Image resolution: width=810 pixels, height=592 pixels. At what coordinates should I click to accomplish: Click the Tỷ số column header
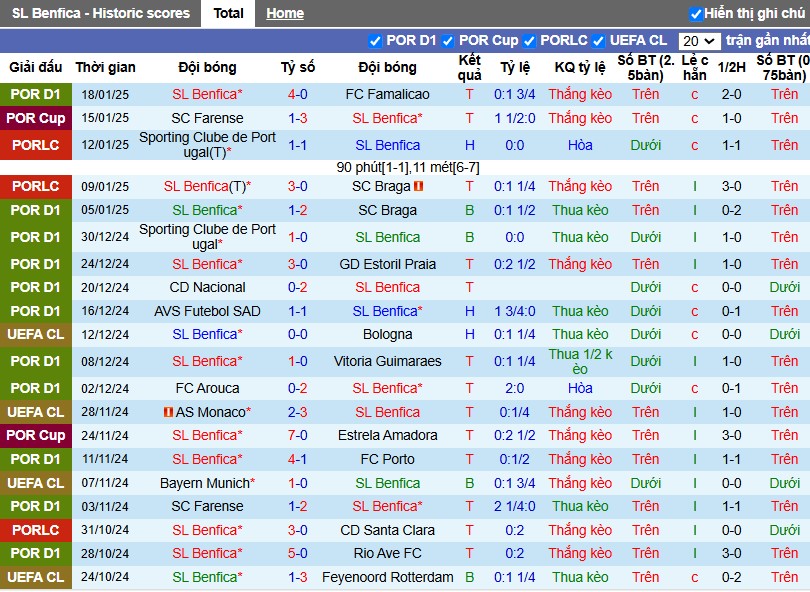(298, 67)
